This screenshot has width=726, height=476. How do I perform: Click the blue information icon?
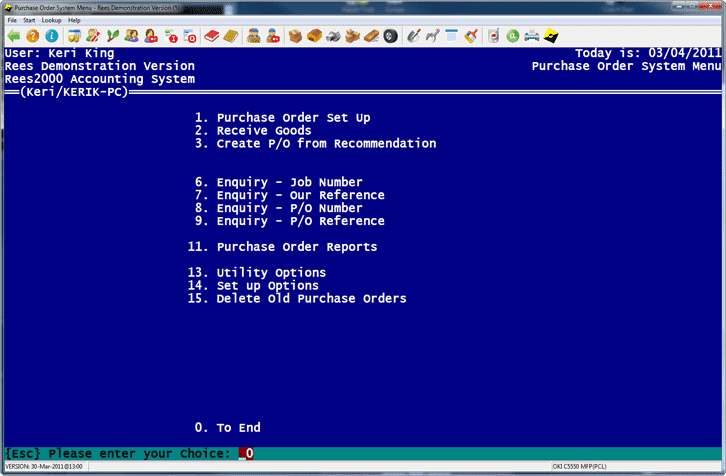pos(51,37)
